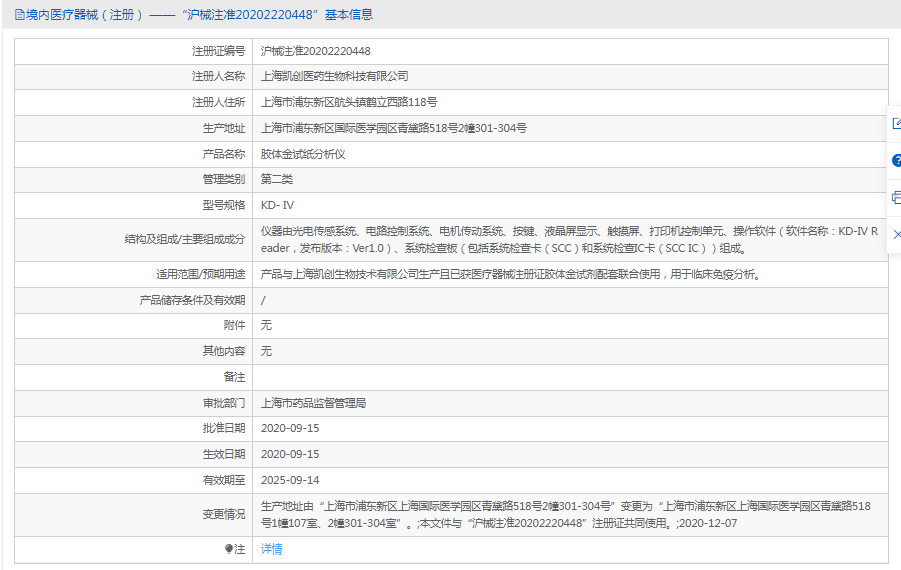
Task: Click the 备注 label
Action: (x=234, y=377)
